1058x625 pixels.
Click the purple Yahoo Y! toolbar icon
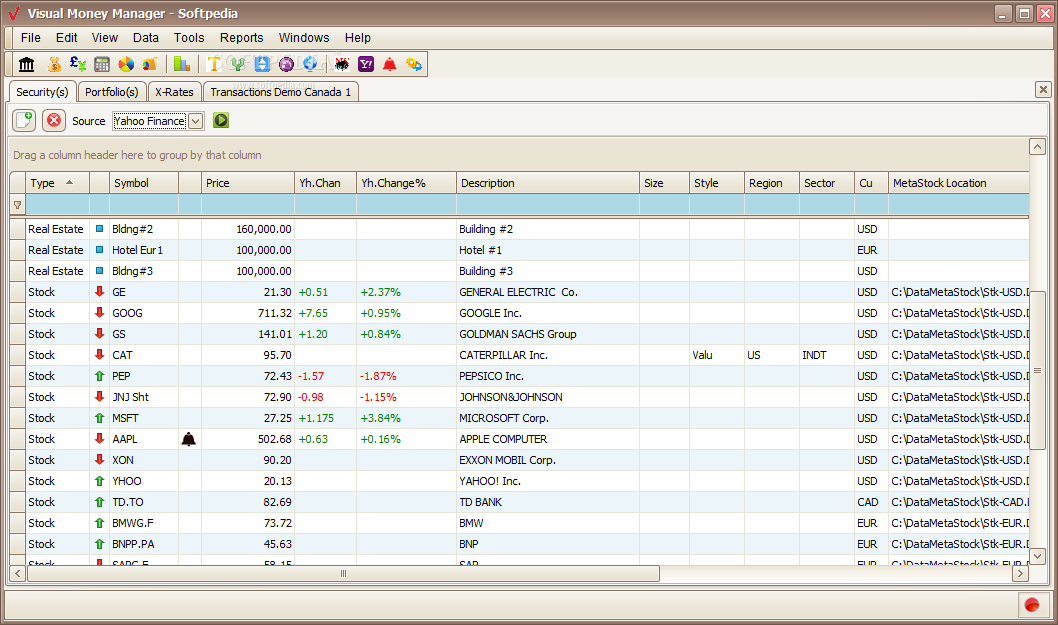366,64
